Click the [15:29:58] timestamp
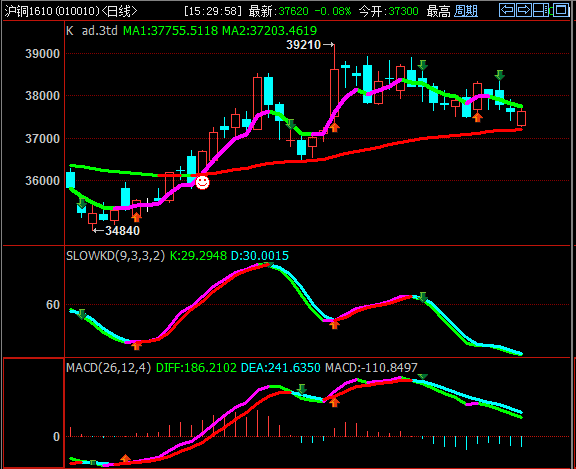Screen dimensions: 576x469 coord(213,11)
